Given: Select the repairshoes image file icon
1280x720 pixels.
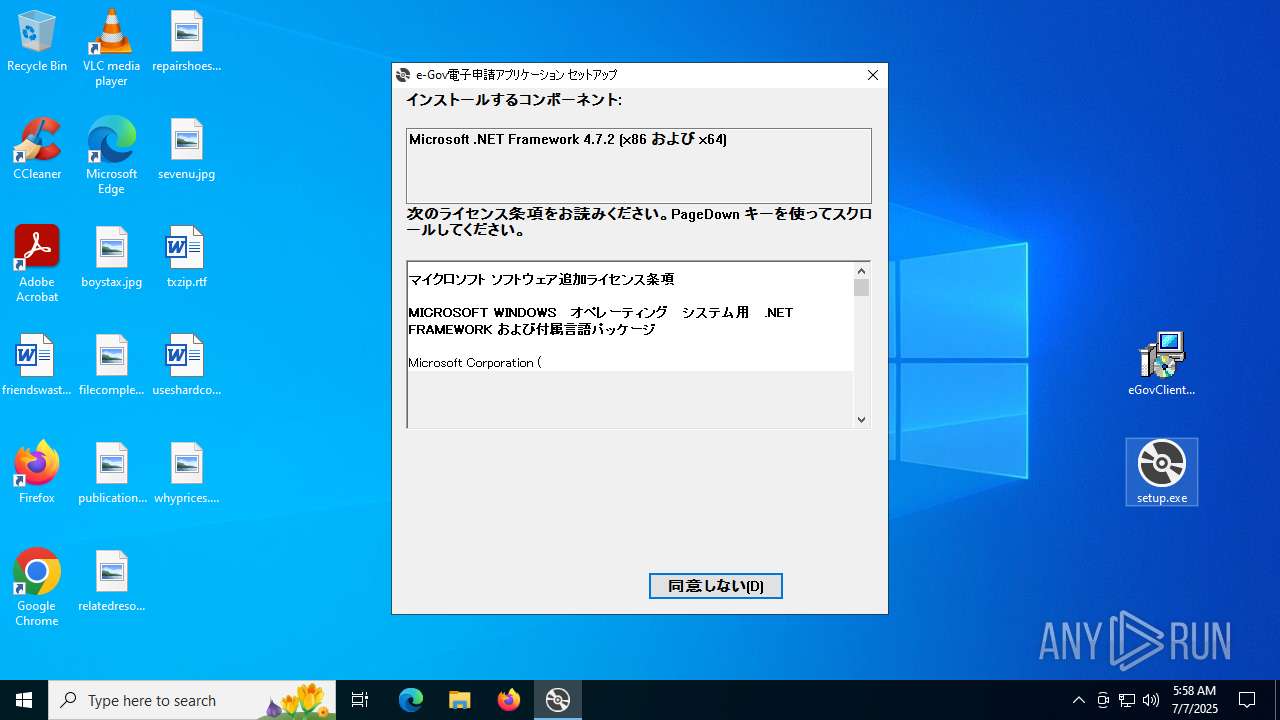Looking at the screenshot, I should 187,42.
